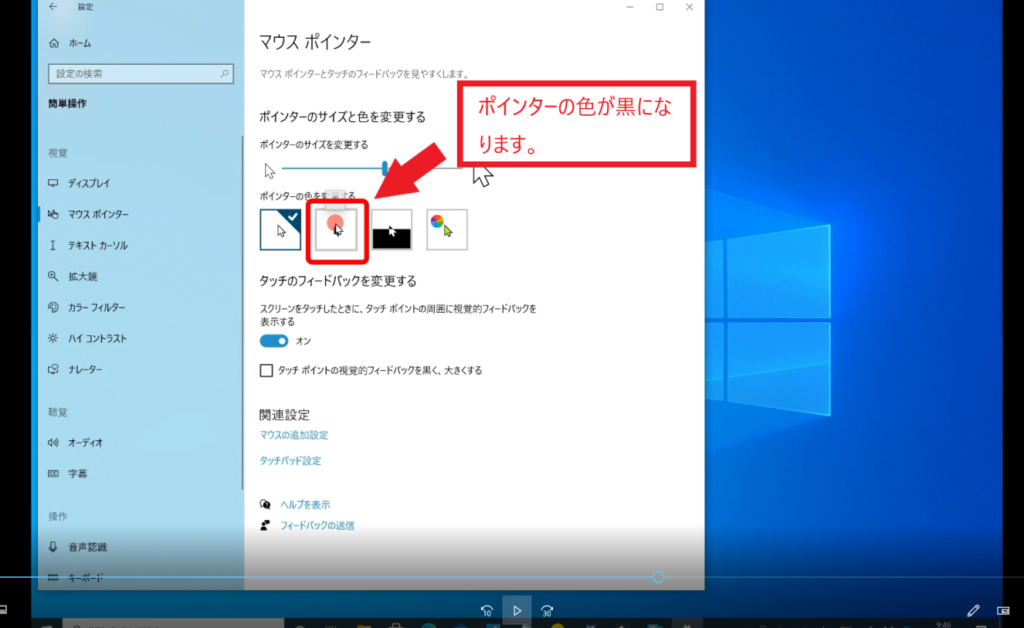This screenshot has width=1024, height=628.
Task: Check the darker, larger touch feedback checkbox
Action: pos(266,370)
